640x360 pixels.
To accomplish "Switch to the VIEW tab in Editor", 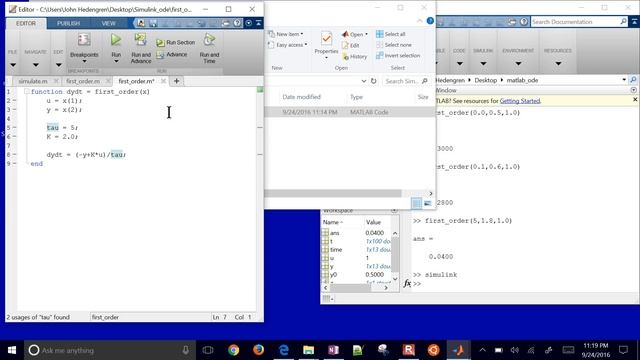I will 109,23.
